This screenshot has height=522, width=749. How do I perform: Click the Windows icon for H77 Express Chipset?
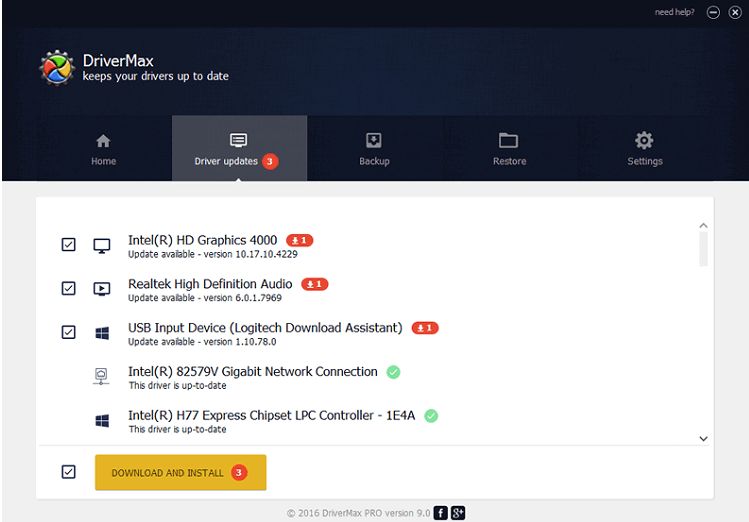coord(102,421)
